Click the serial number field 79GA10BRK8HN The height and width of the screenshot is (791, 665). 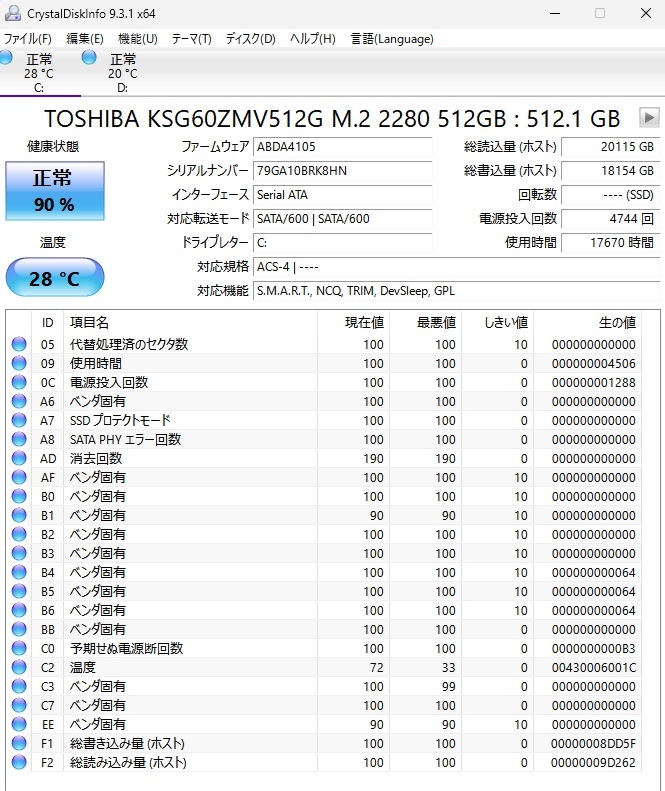pyautogui.click(x=343, y=171)
